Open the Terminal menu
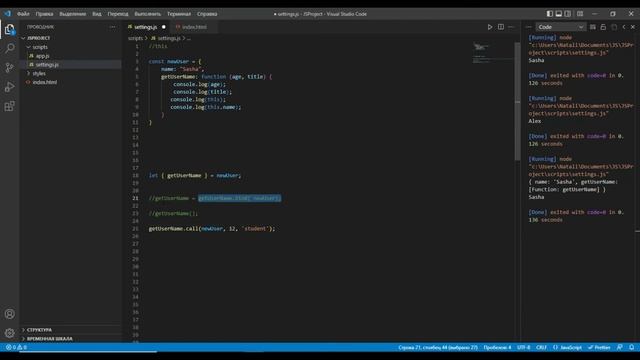 [x=179, y=14]
